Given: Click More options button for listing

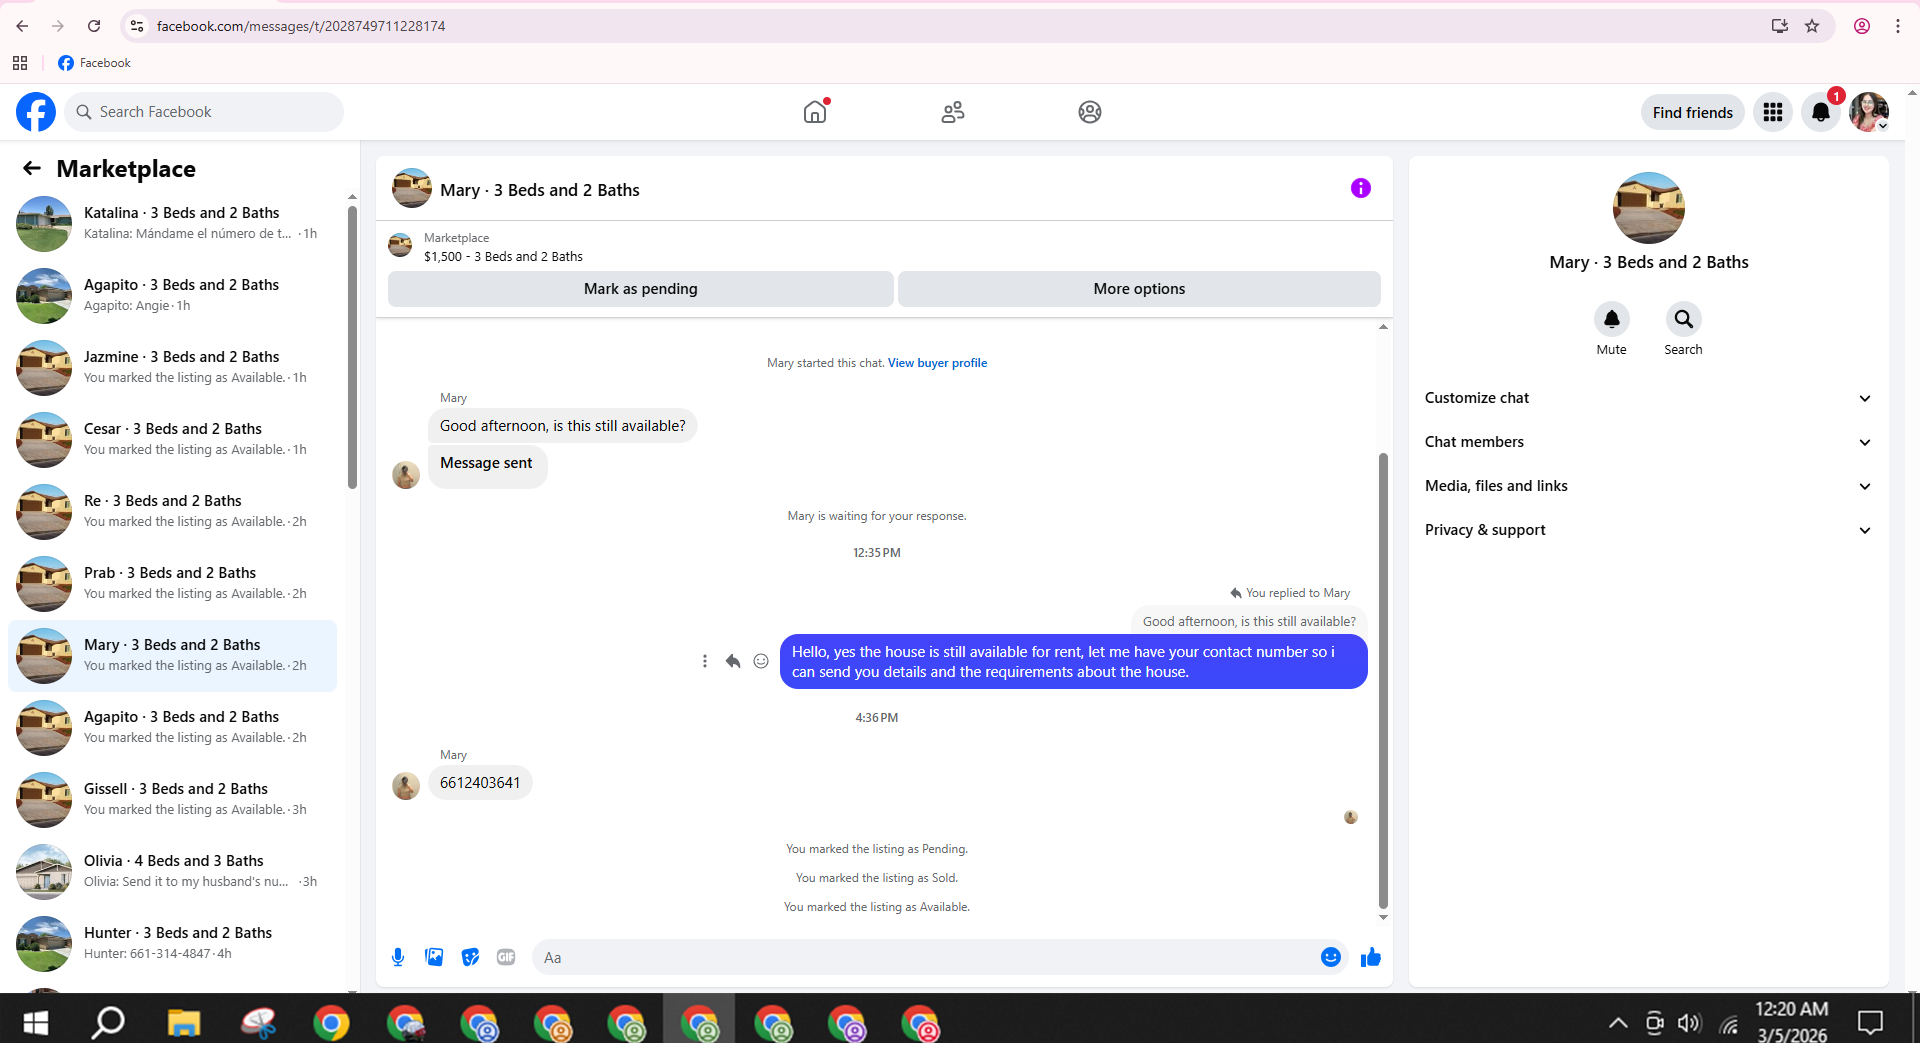Looking at the screenshot, I should tap(1139, 289).
